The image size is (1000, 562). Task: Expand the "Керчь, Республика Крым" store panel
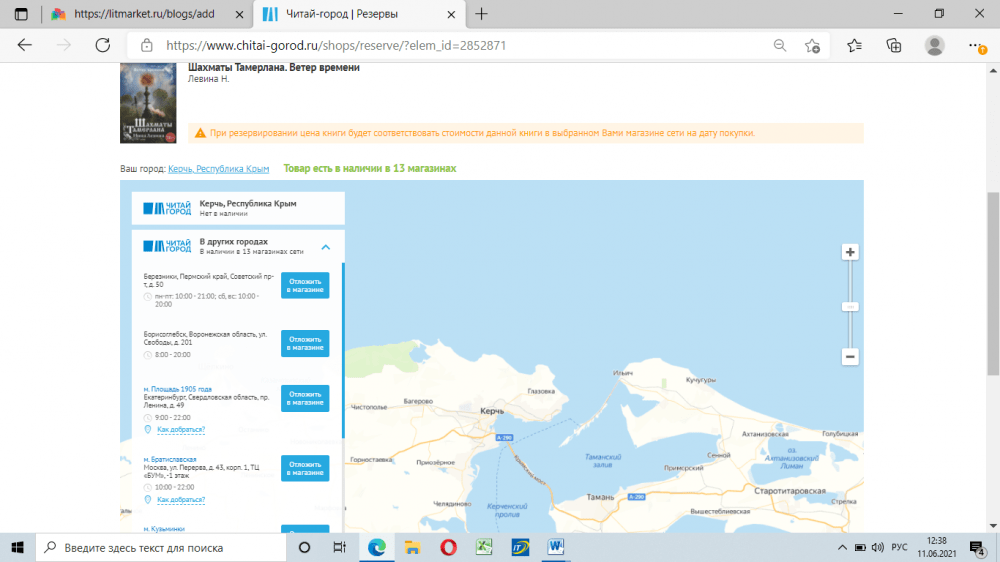point(238,208)
